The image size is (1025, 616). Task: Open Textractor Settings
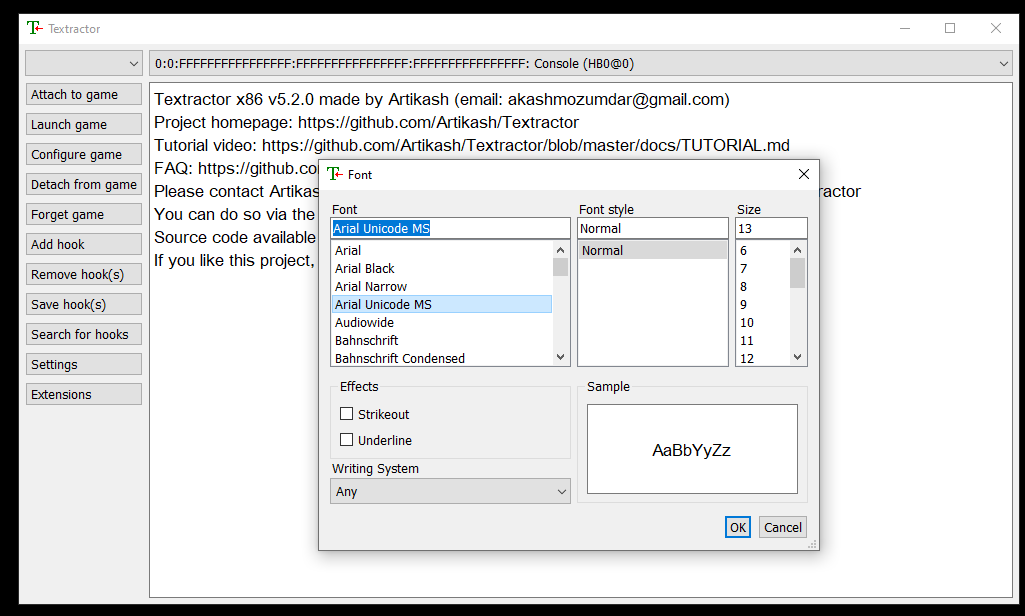tap(83, 363)
